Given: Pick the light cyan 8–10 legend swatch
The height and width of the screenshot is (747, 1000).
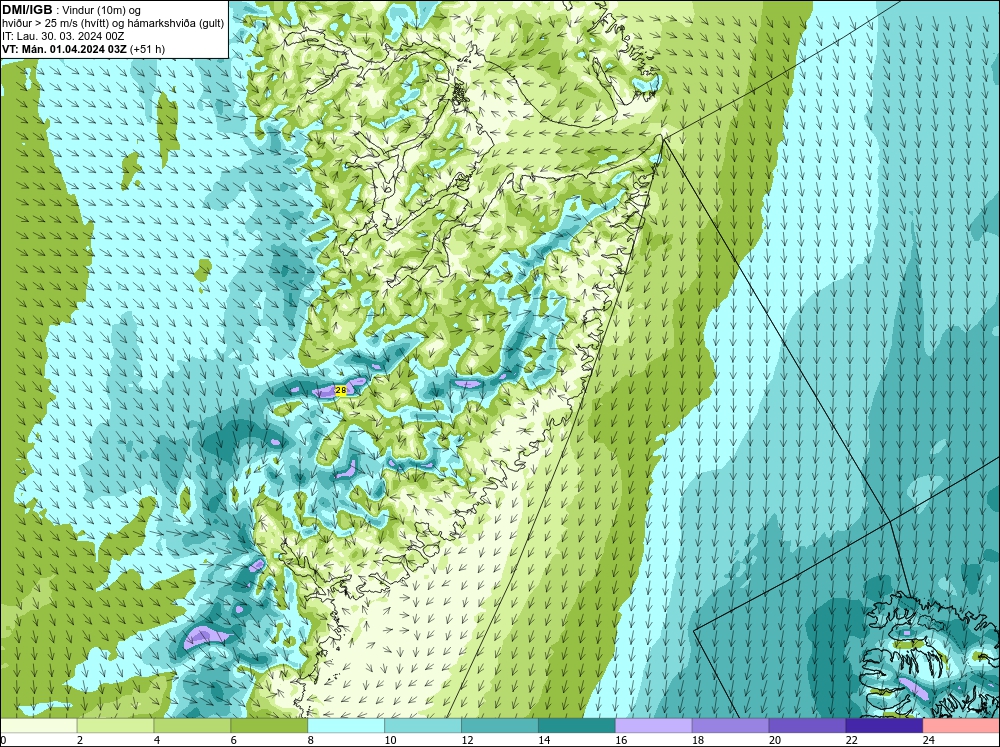Looking at the screenshot, I should tap(346, 726).
